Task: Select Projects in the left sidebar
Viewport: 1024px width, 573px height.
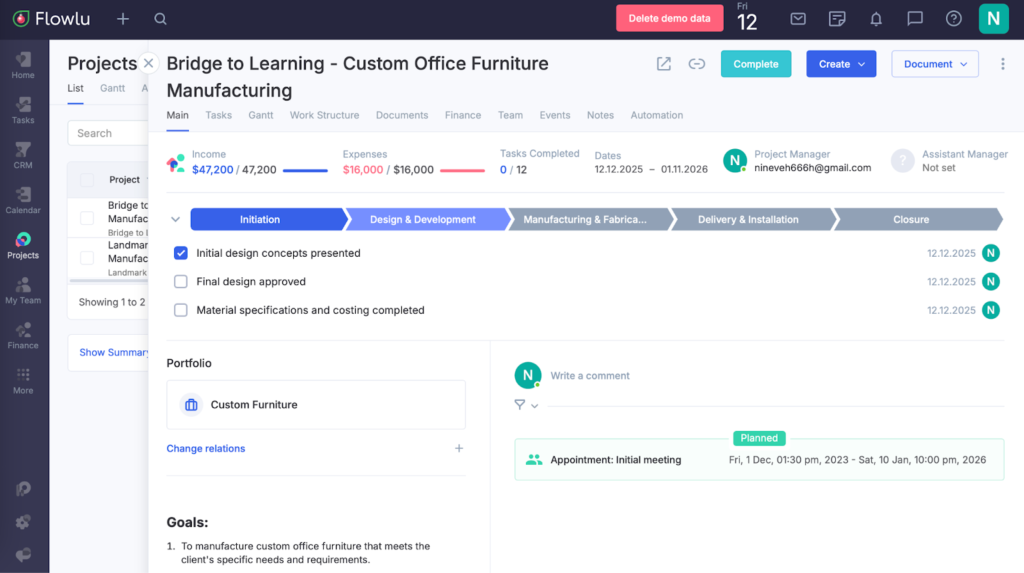Action: (x=23, y=246)
